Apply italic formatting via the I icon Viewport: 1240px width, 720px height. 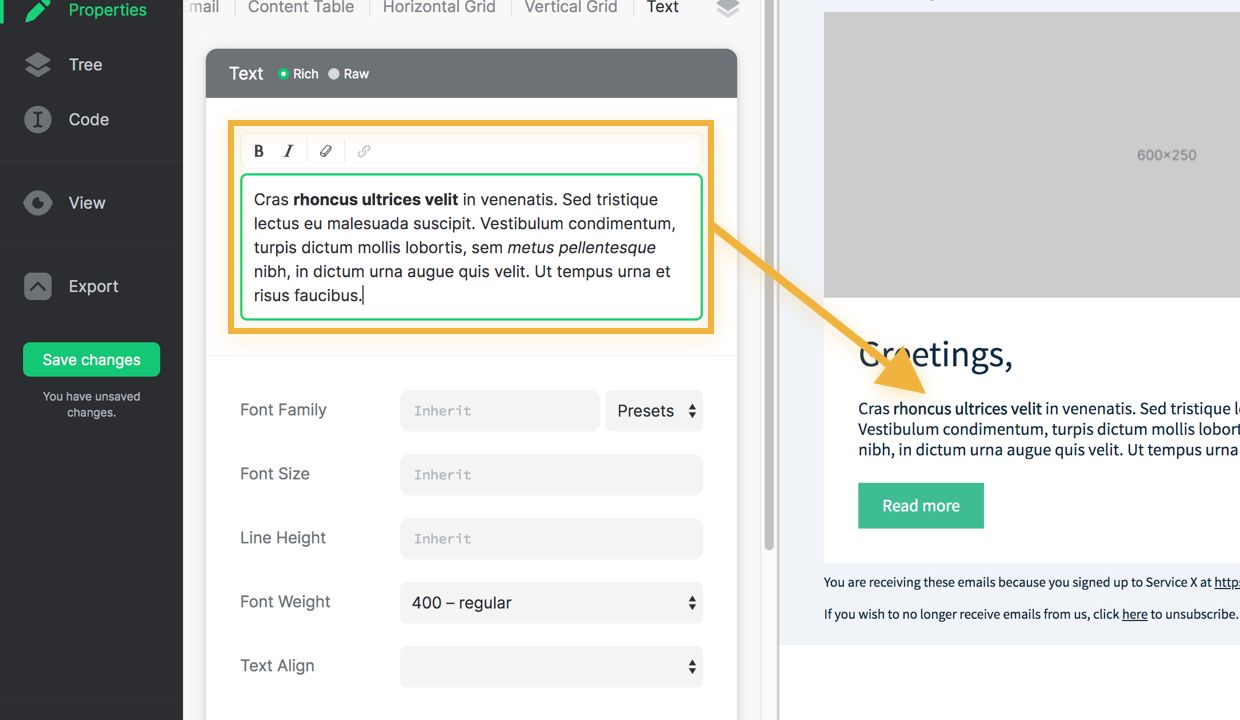288,150
